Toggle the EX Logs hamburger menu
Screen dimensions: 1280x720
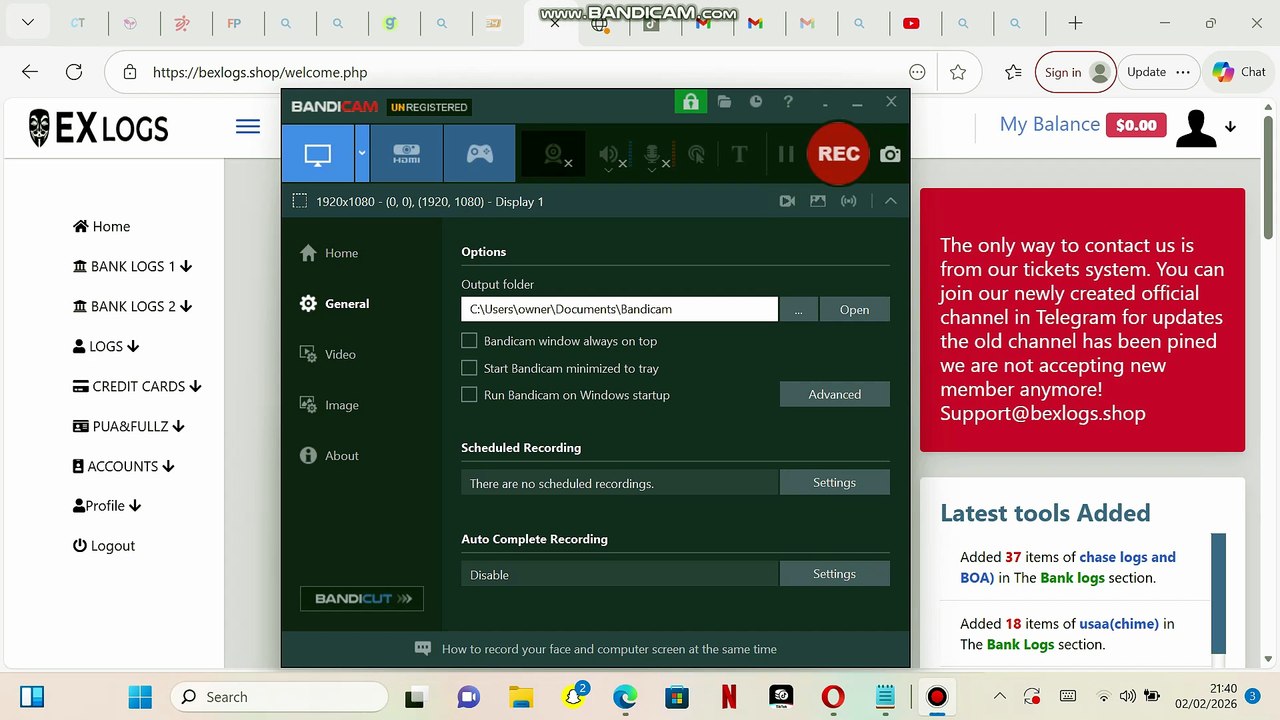(x=248, y=126)
